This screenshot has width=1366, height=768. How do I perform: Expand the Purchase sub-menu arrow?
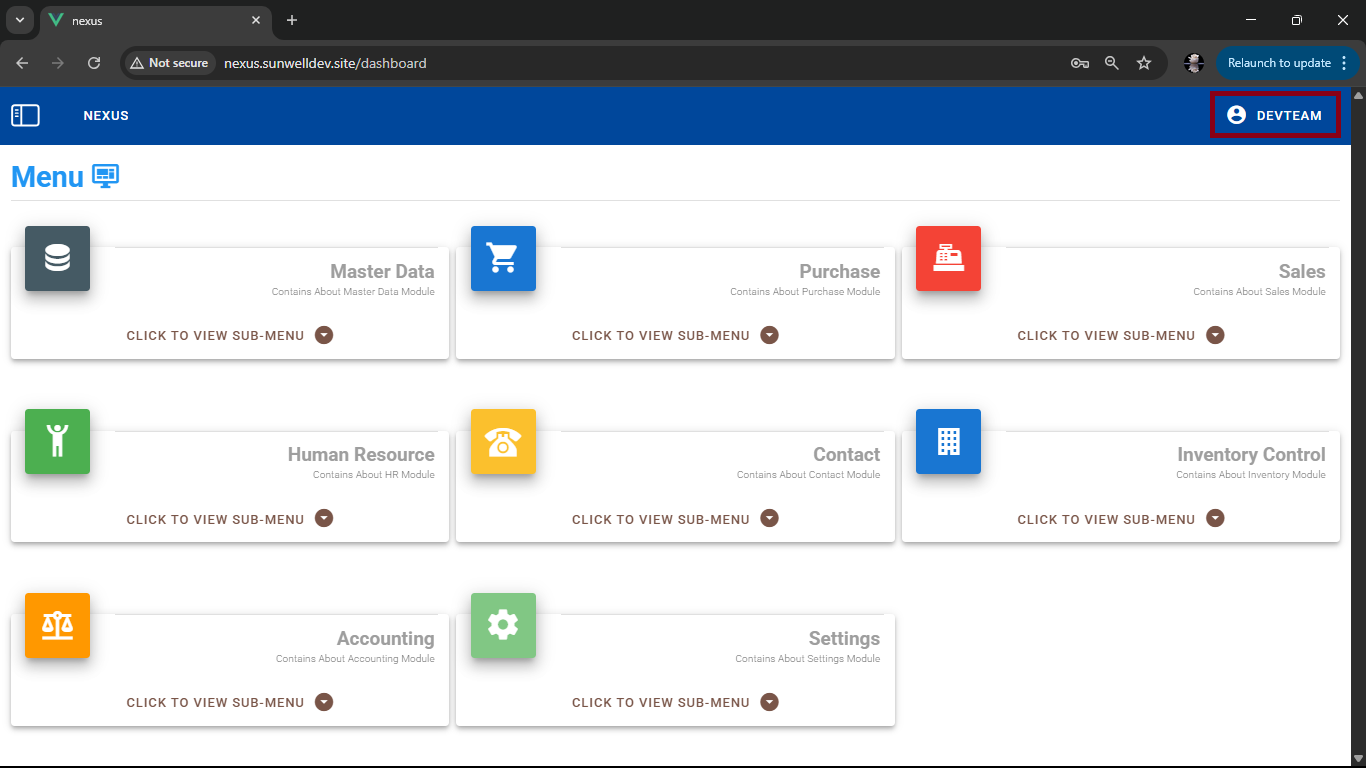tap(769, 335)
